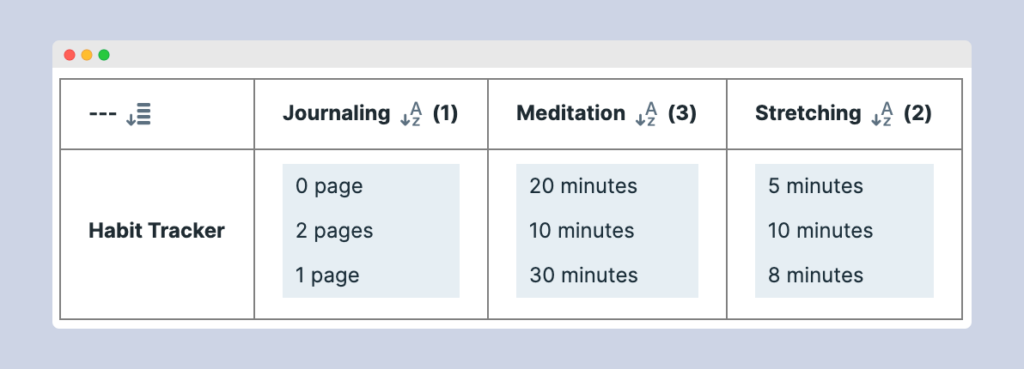Viewport: 1024px width, 369px height.
Task: Select the Journaling column header text
Action: point(336,114)
